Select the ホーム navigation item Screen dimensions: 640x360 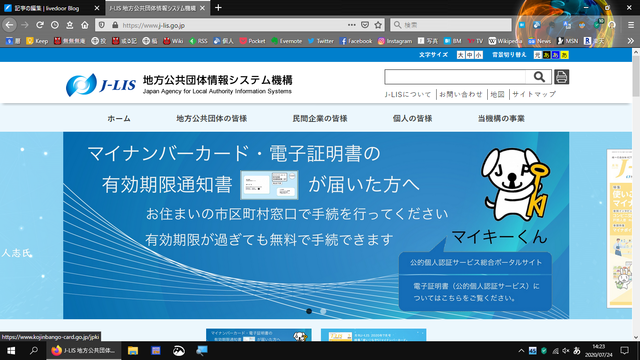pos(119,118)
